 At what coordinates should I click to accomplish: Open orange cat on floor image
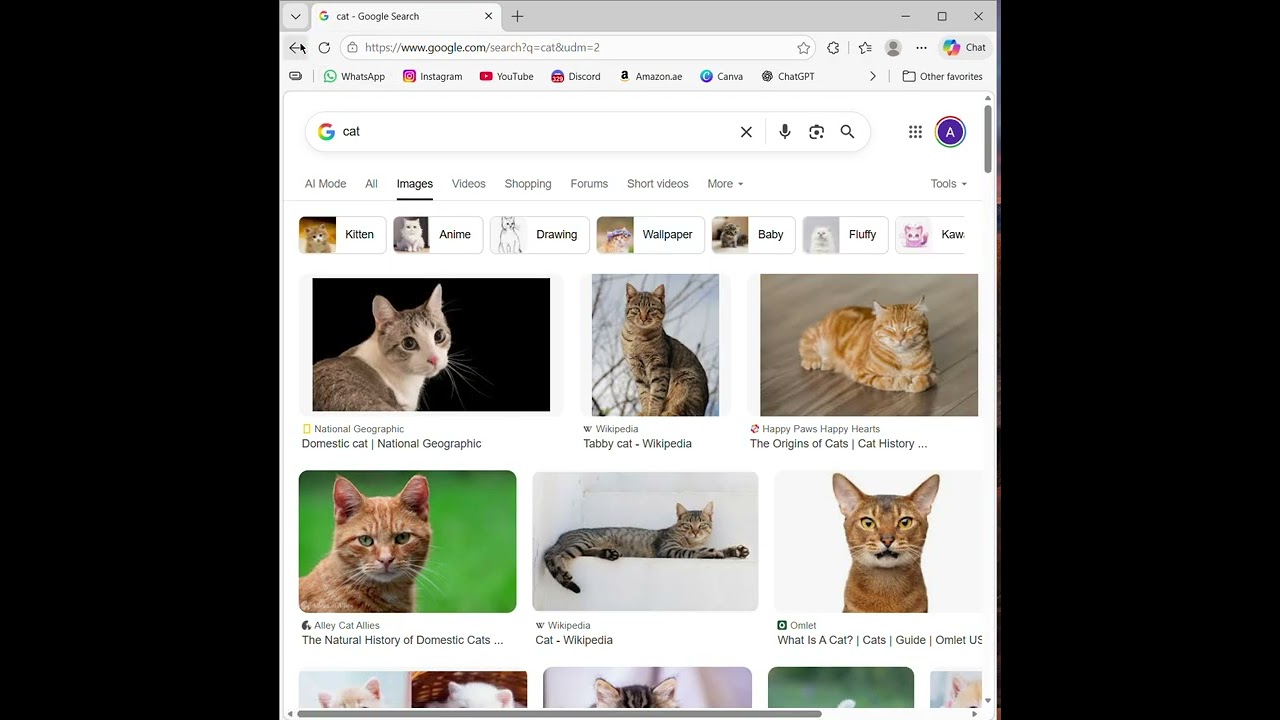(x=868, y=345)
